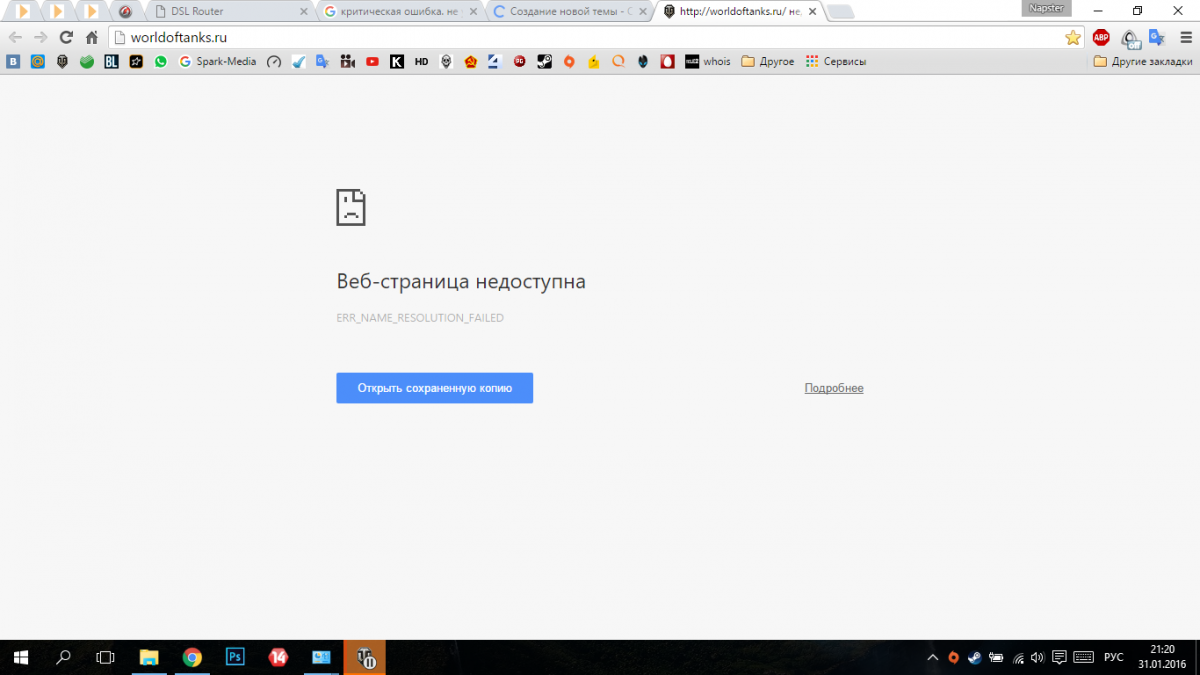The height and width of the screenshot is (675, 1200).
Task: Toggle the extension showing off badge
Action: tap(1130, 38)
